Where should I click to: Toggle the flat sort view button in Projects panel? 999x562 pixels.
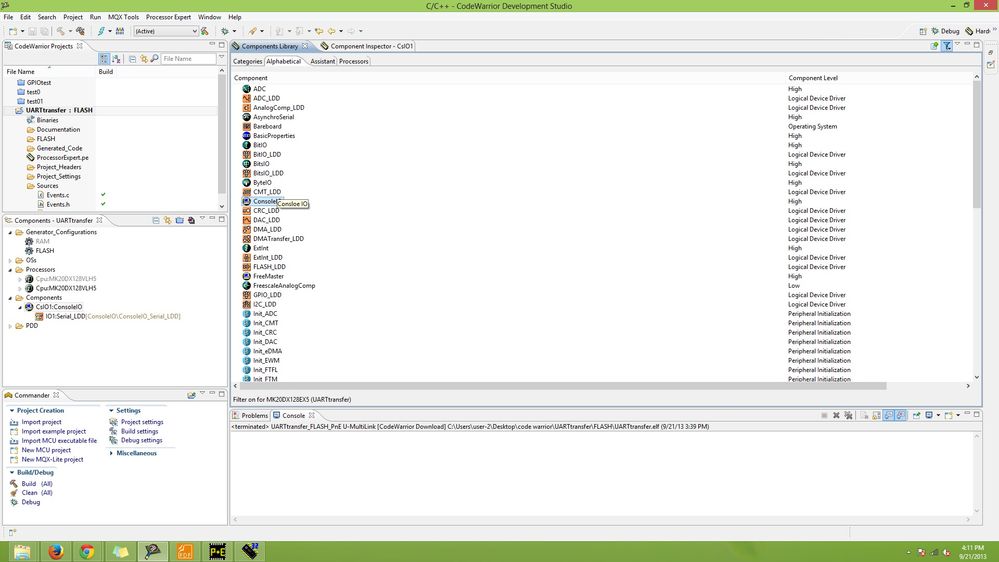pyautogui.click(x=117, y=59)
